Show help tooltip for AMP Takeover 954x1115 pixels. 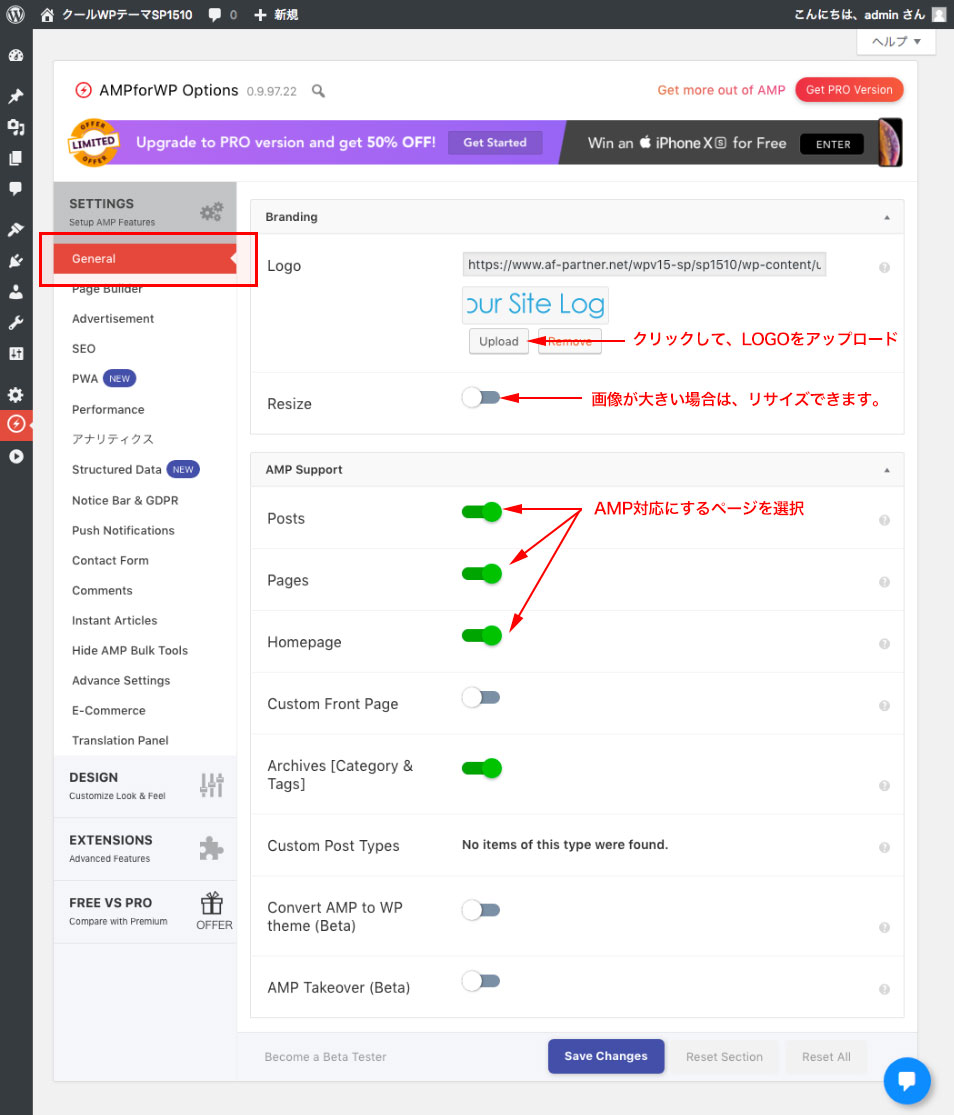coord(884,989)
